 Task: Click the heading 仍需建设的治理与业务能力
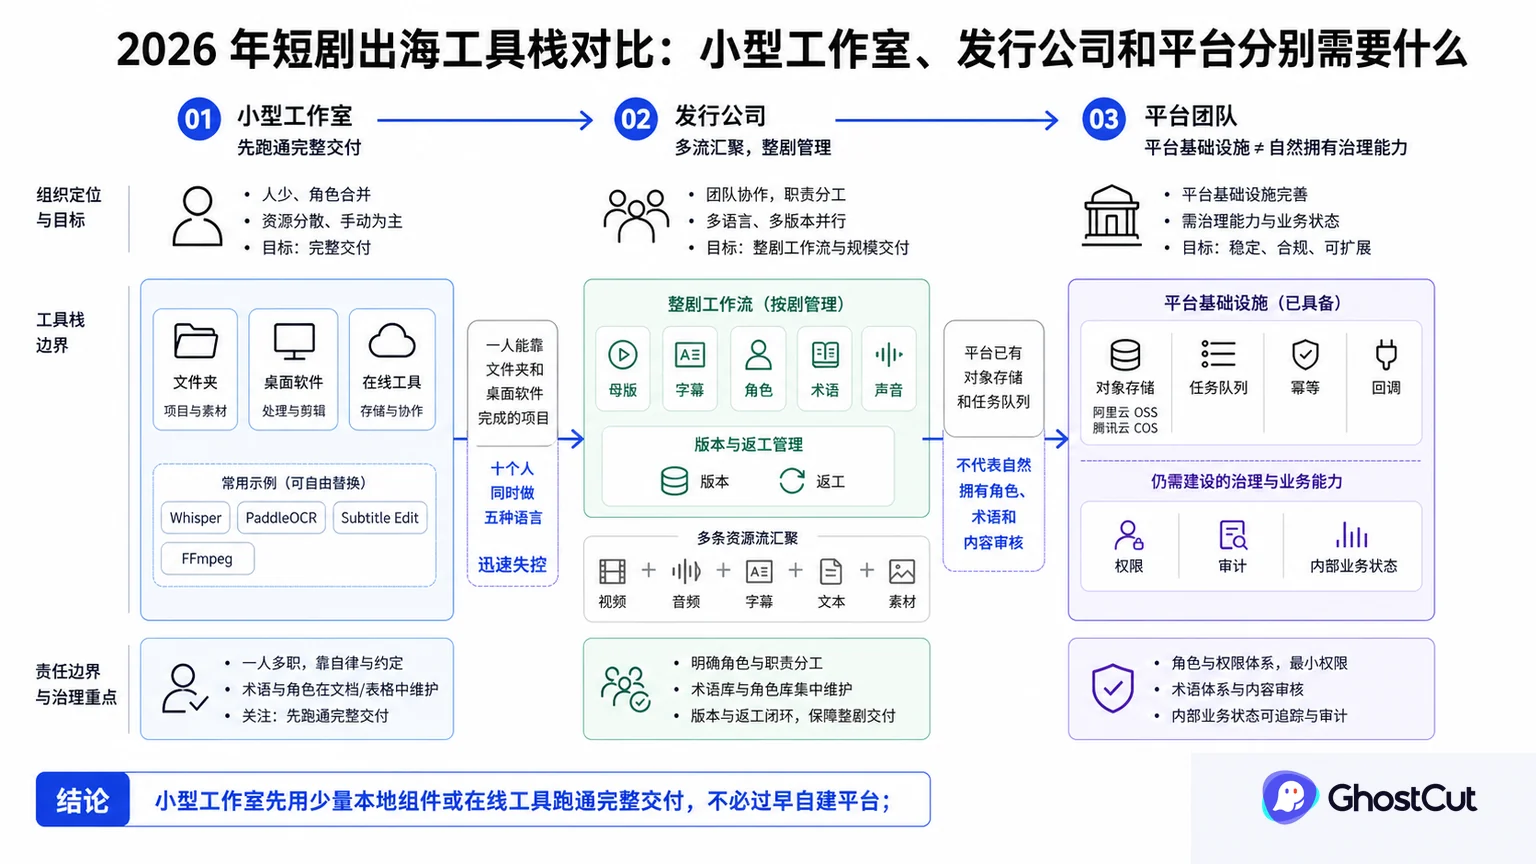click(x=1246, y=482)
